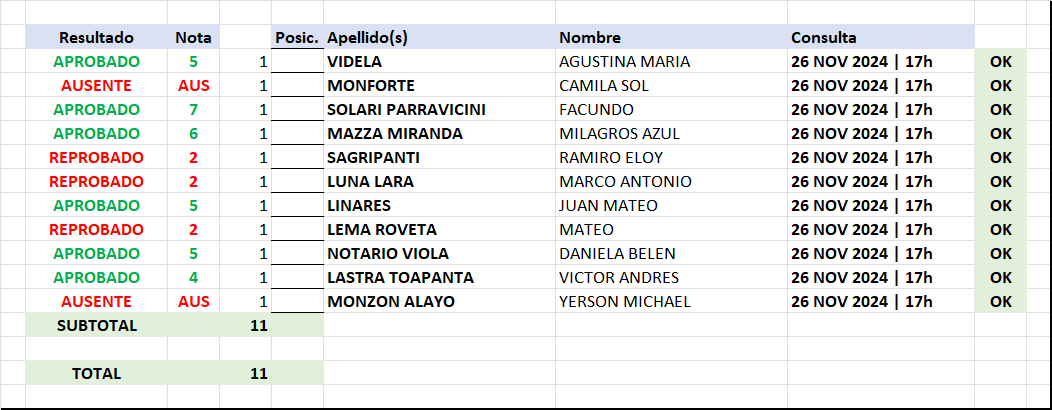Select the Consulta header cell
This screenshot has width=1052, height=410.
[881, 38]
